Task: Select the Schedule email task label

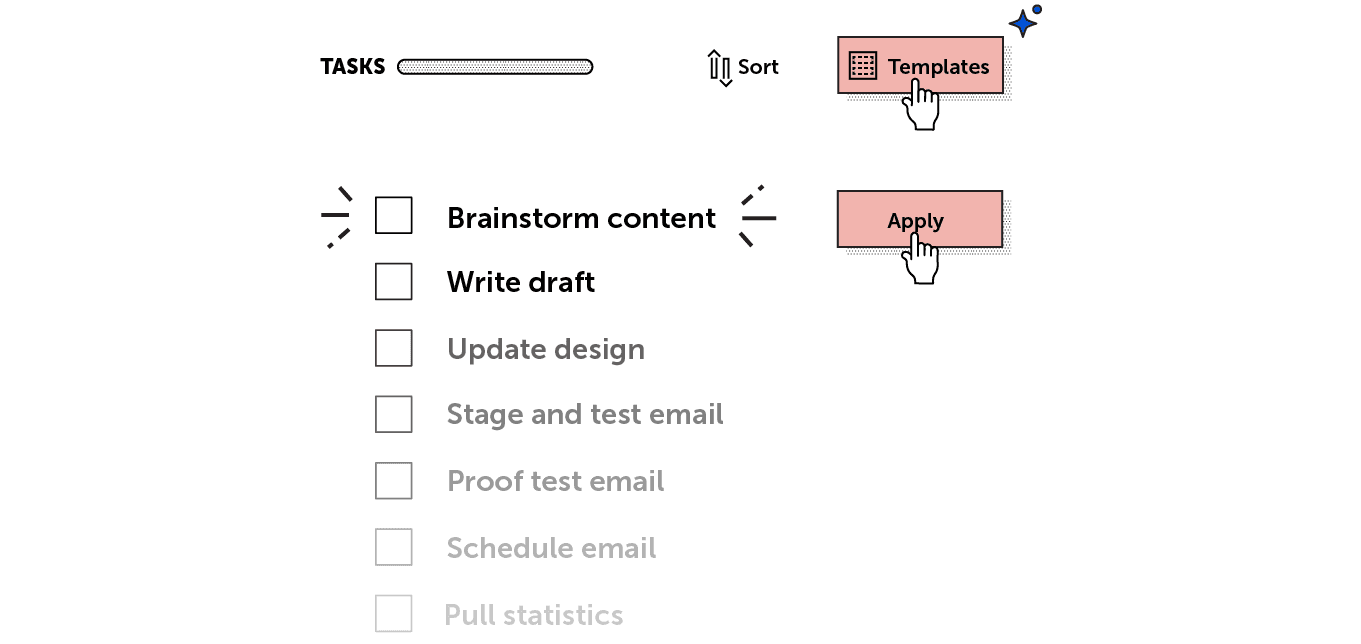Action: pos(551,548)
